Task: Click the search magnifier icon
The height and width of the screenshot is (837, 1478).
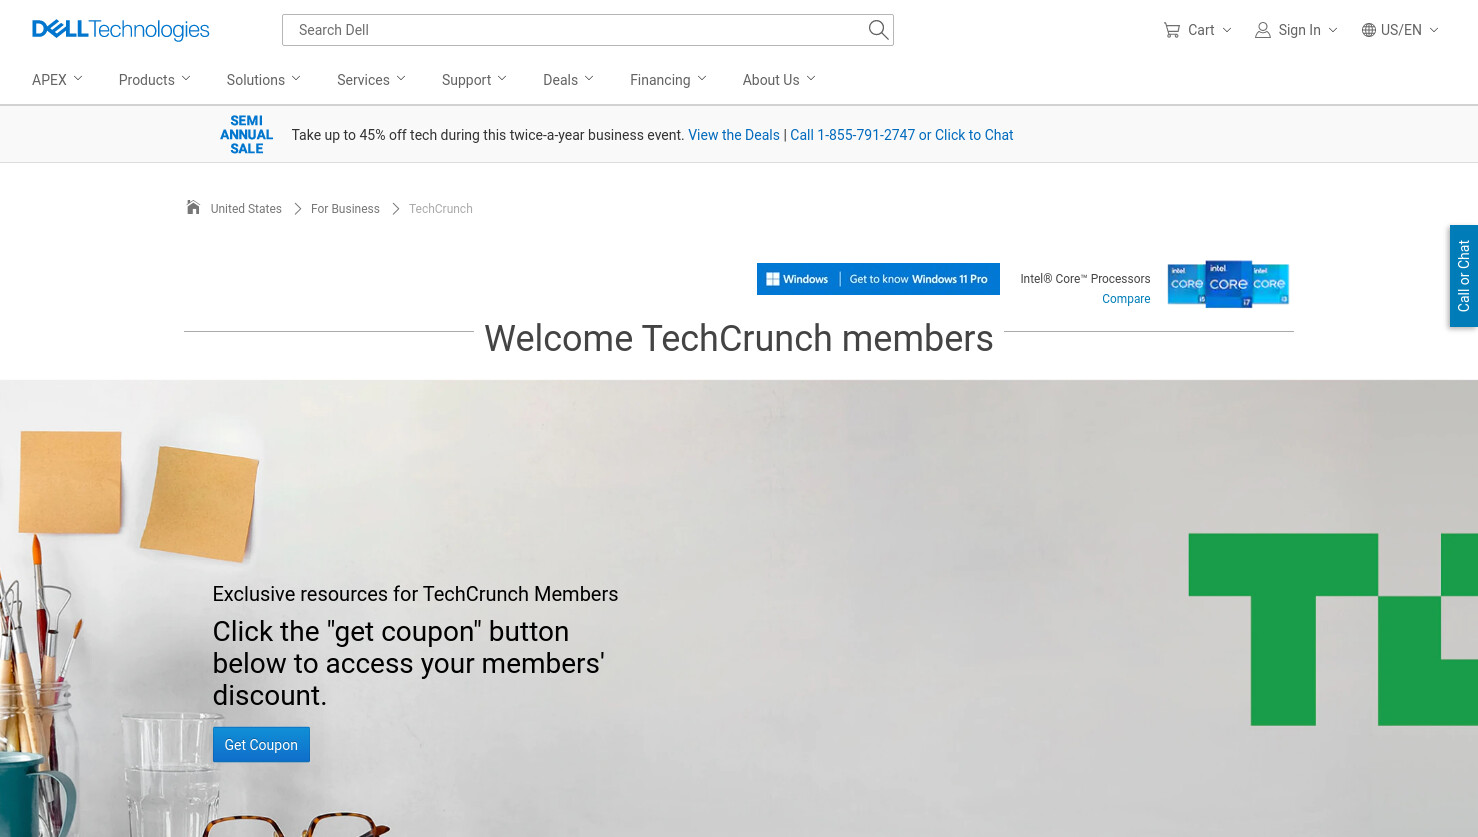Action: [x=878, y=30]
